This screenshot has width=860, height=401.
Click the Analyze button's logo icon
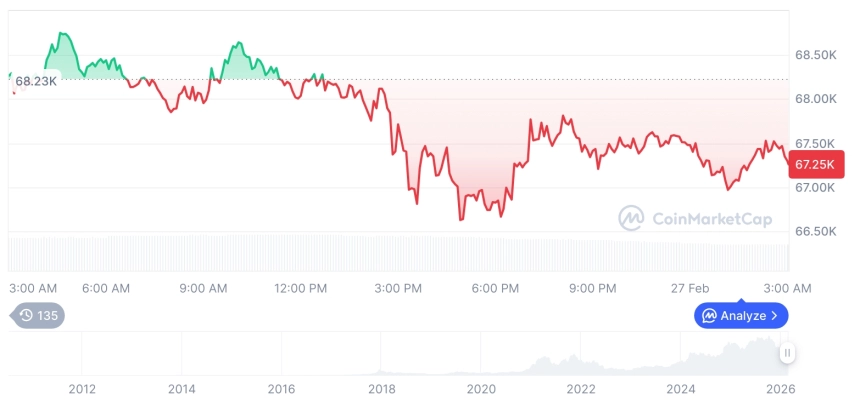pos(709,316)
